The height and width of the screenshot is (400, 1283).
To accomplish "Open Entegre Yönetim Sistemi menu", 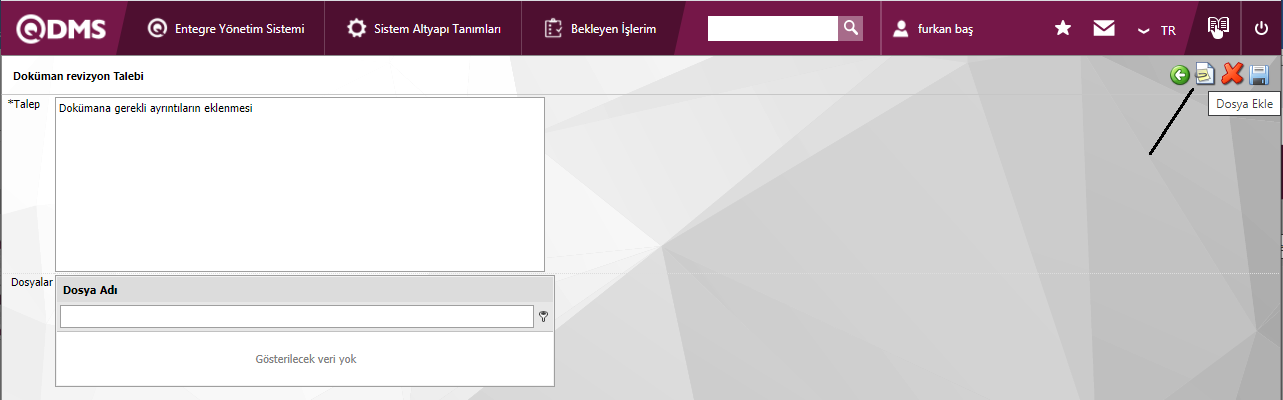I will pyautogui.click(x=226, y=29).
